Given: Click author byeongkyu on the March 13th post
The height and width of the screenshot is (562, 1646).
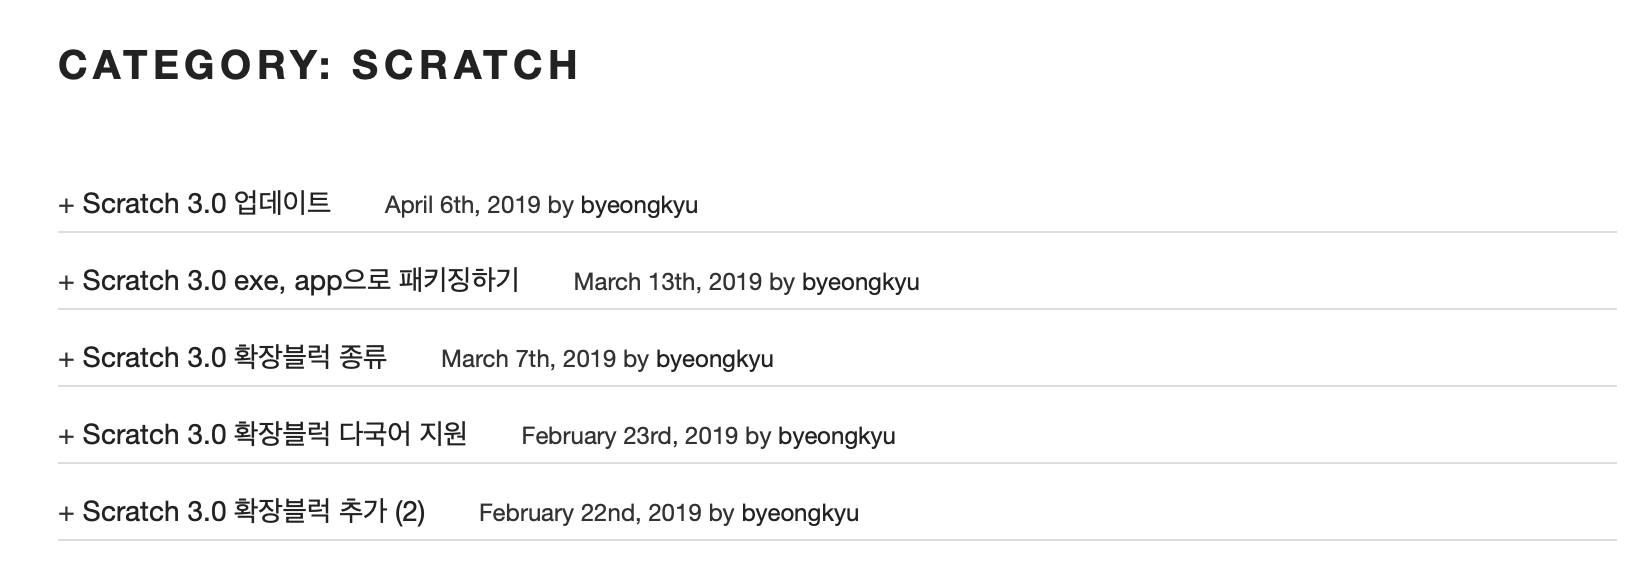Looking at the screenshot, I should point(860,283).
